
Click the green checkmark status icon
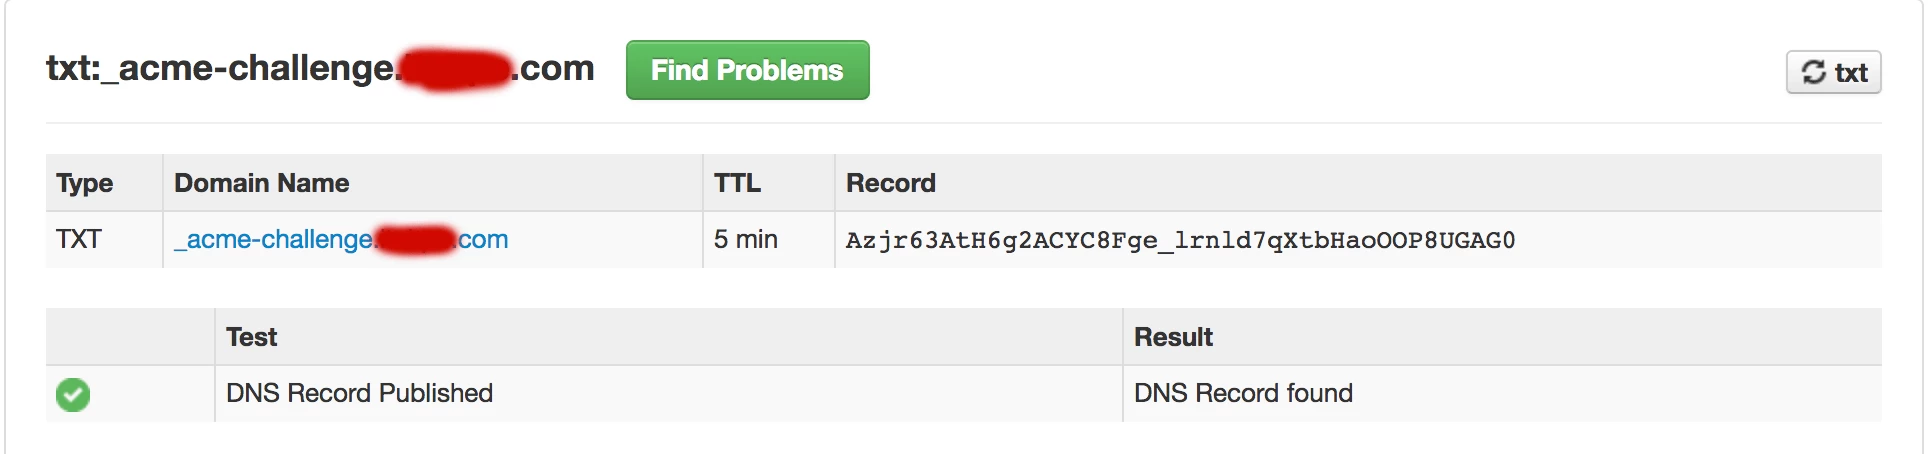coord(73,394)
